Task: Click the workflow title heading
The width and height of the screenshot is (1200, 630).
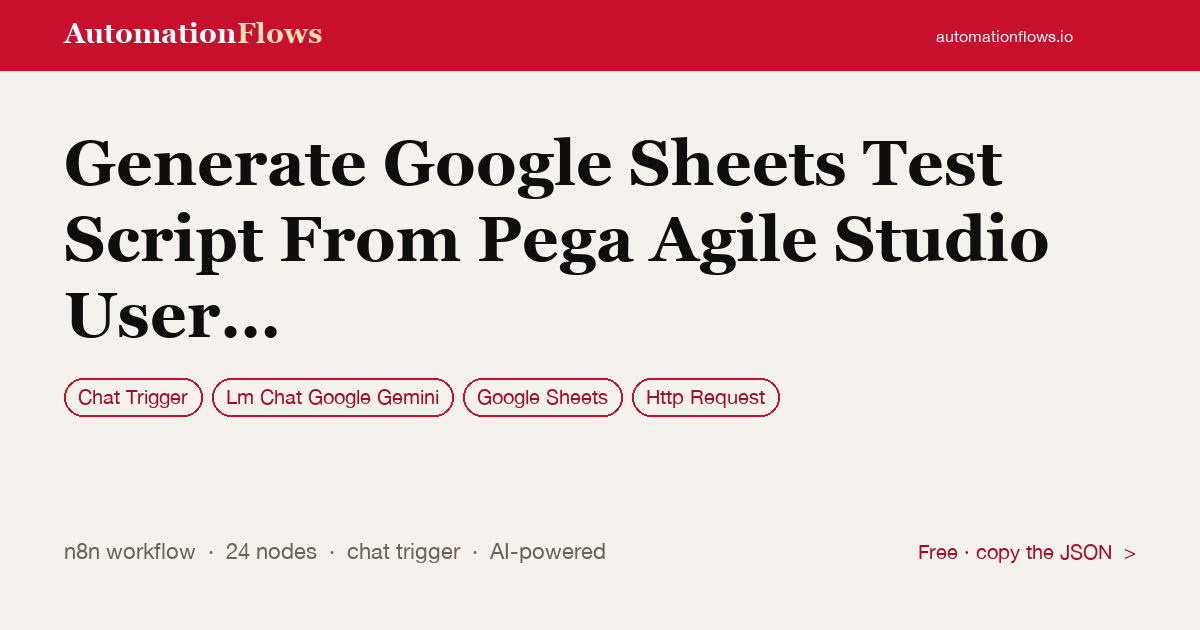Action: click(556, 240)
